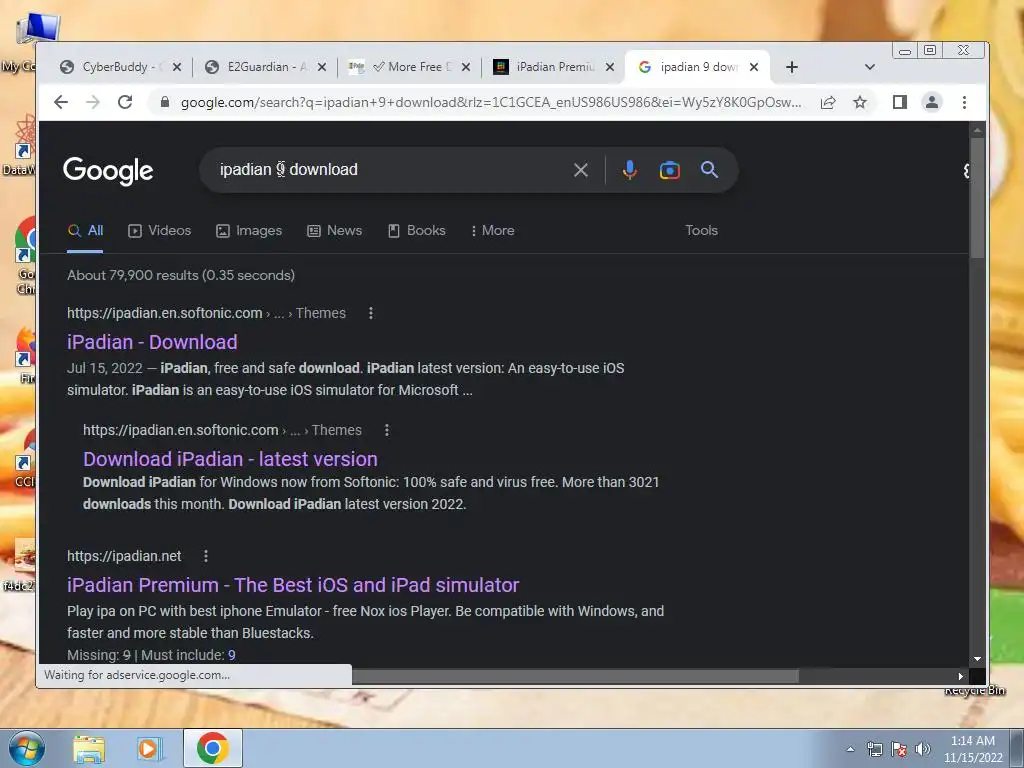Open the network tray icon
The width and height of the screenshot is (1024, 768).
875,750
